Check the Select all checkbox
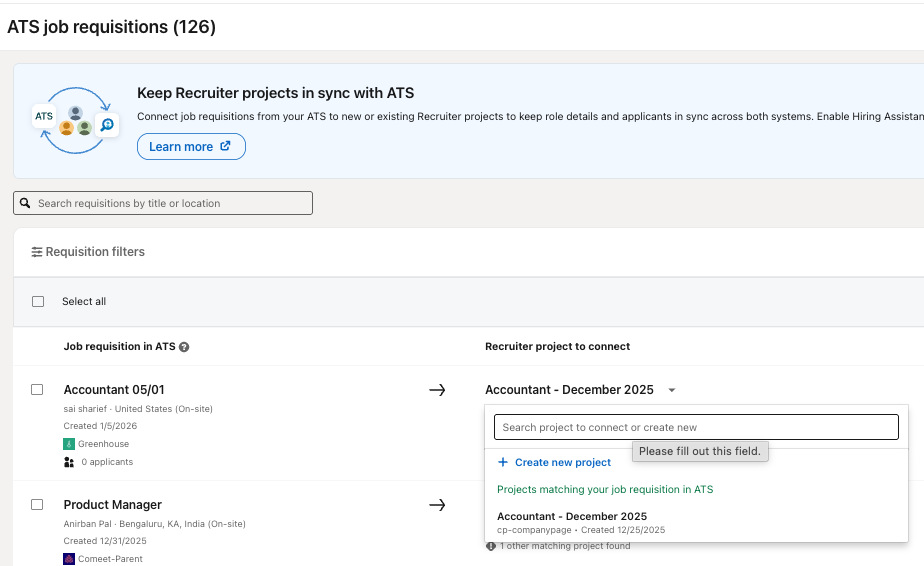 (x=38, y=301)
